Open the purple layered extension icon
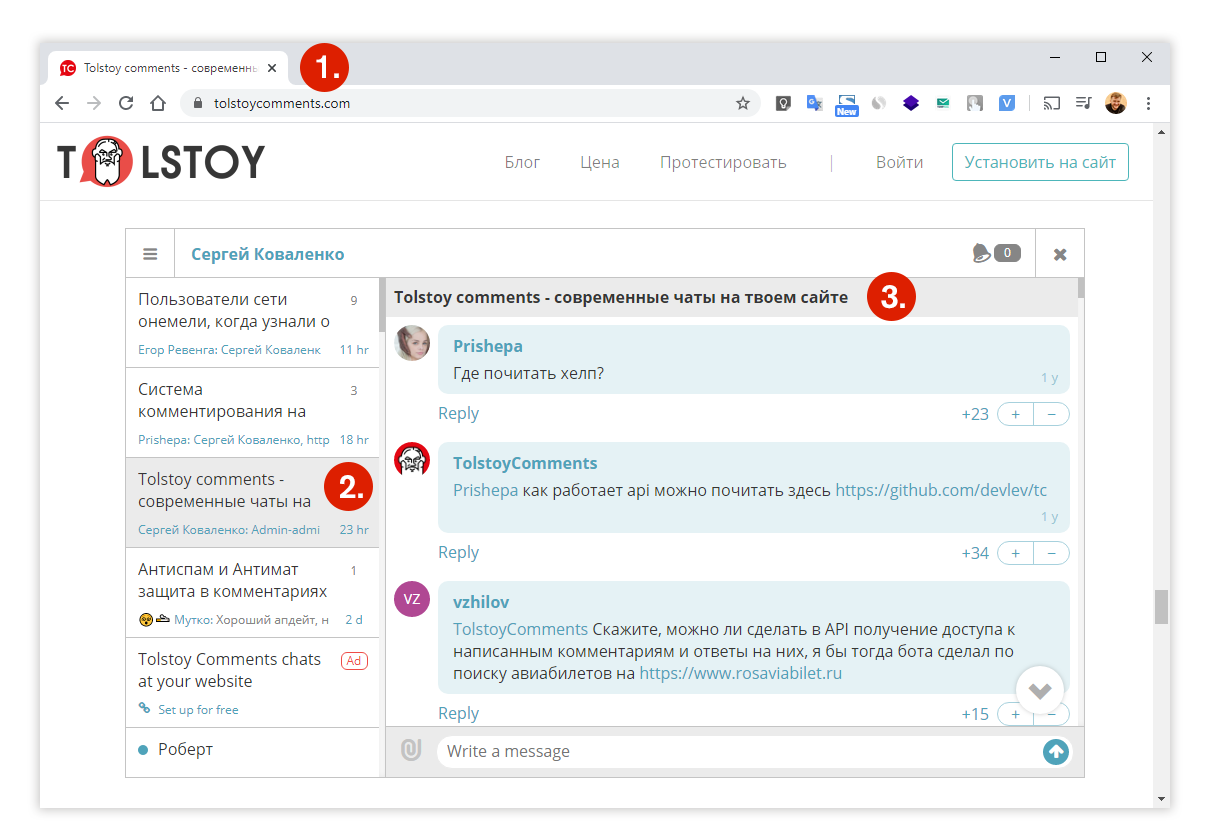 point(910,103)
